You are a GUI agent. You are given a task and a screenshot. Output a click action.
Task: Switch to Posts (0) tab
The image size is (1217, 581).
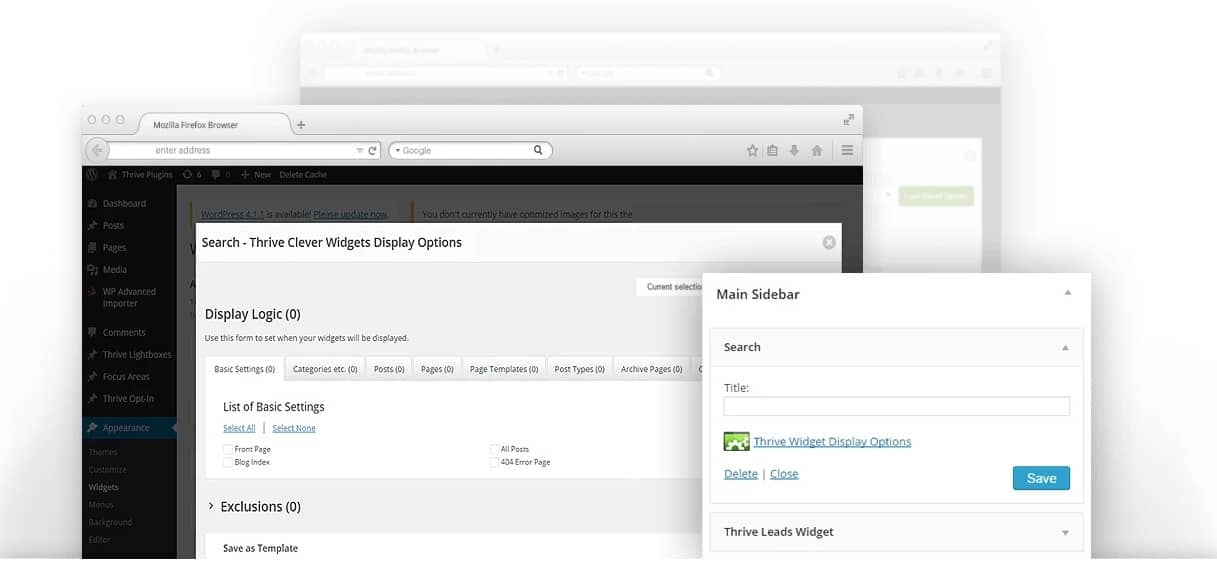[389, 369]
